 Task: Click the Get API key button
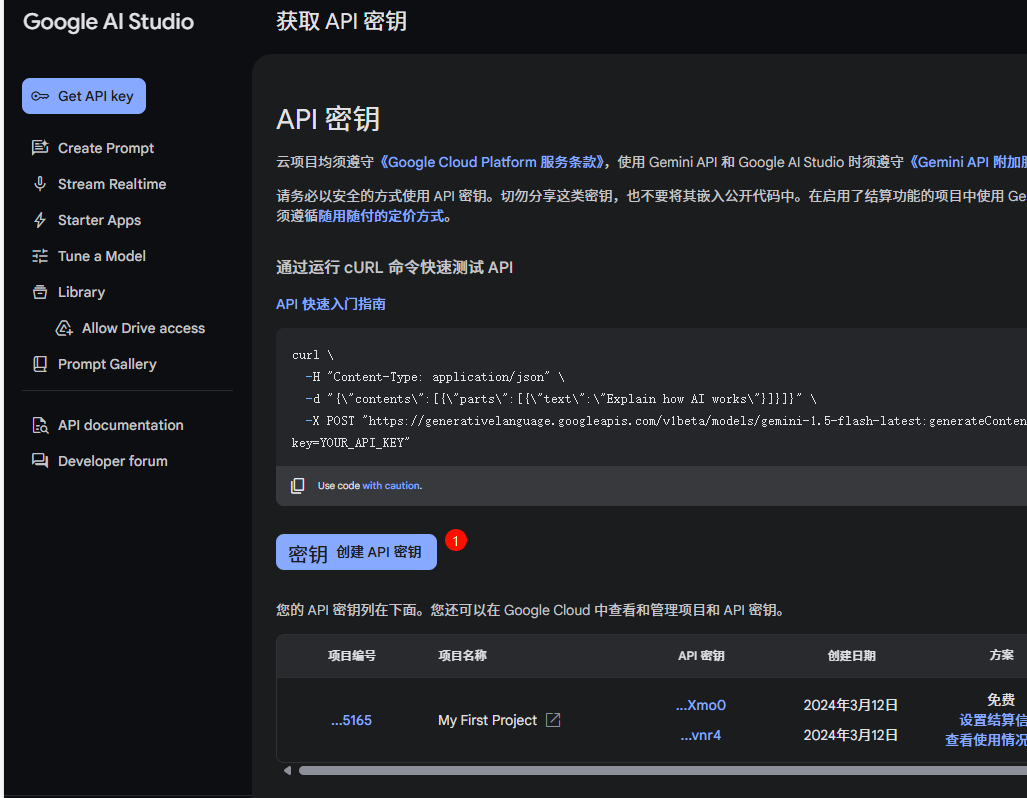coord(84,96)
